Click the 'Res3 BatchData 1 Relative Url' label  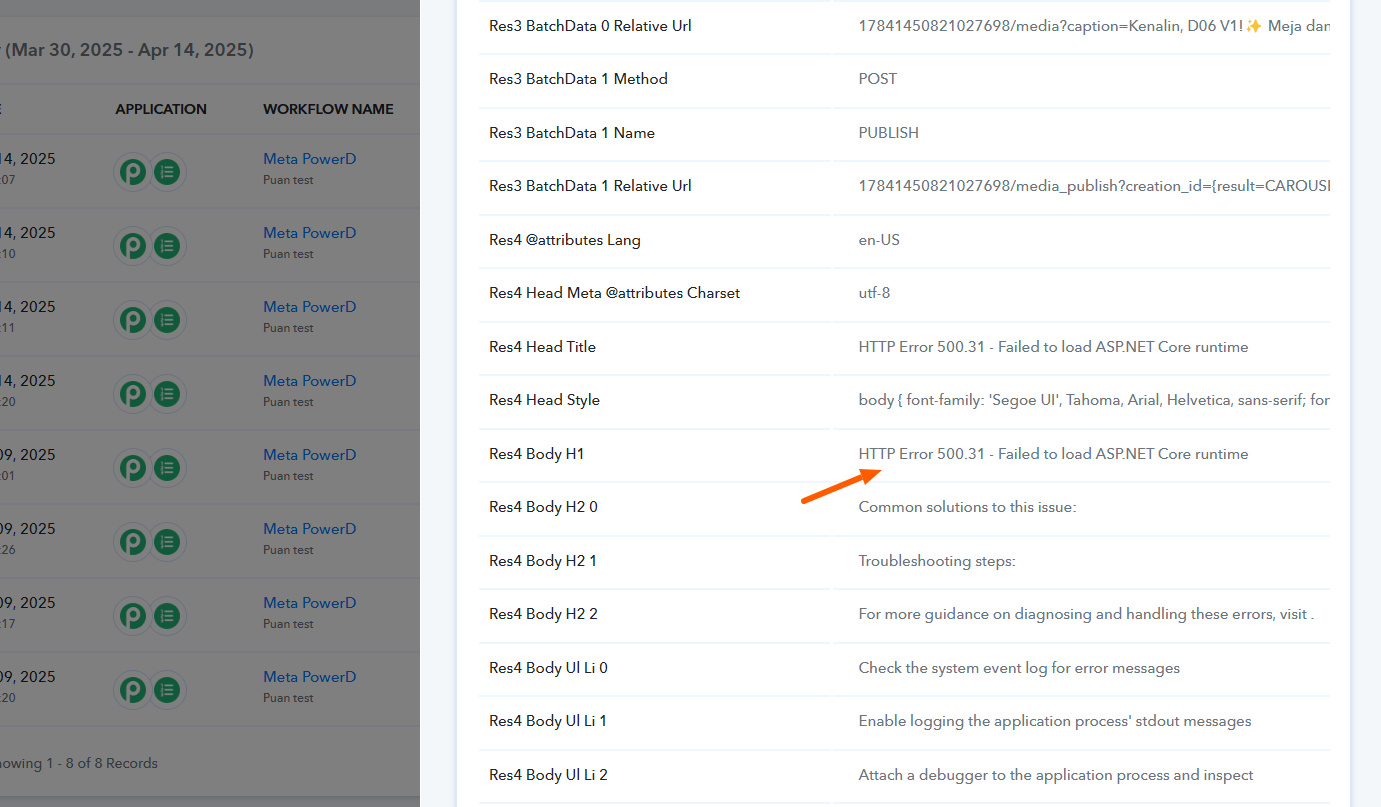pos(590,186)
